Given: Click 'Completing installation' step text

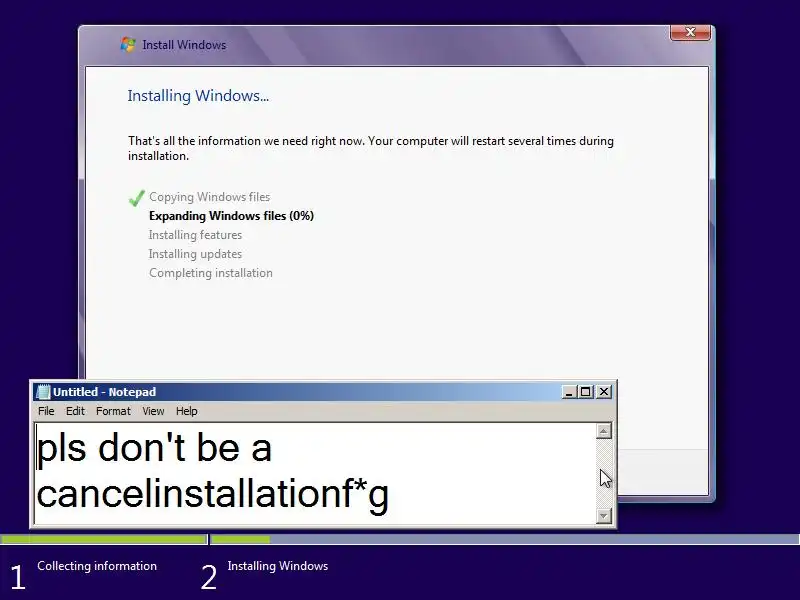Looking at the screenshot, I should pos(211,273).
